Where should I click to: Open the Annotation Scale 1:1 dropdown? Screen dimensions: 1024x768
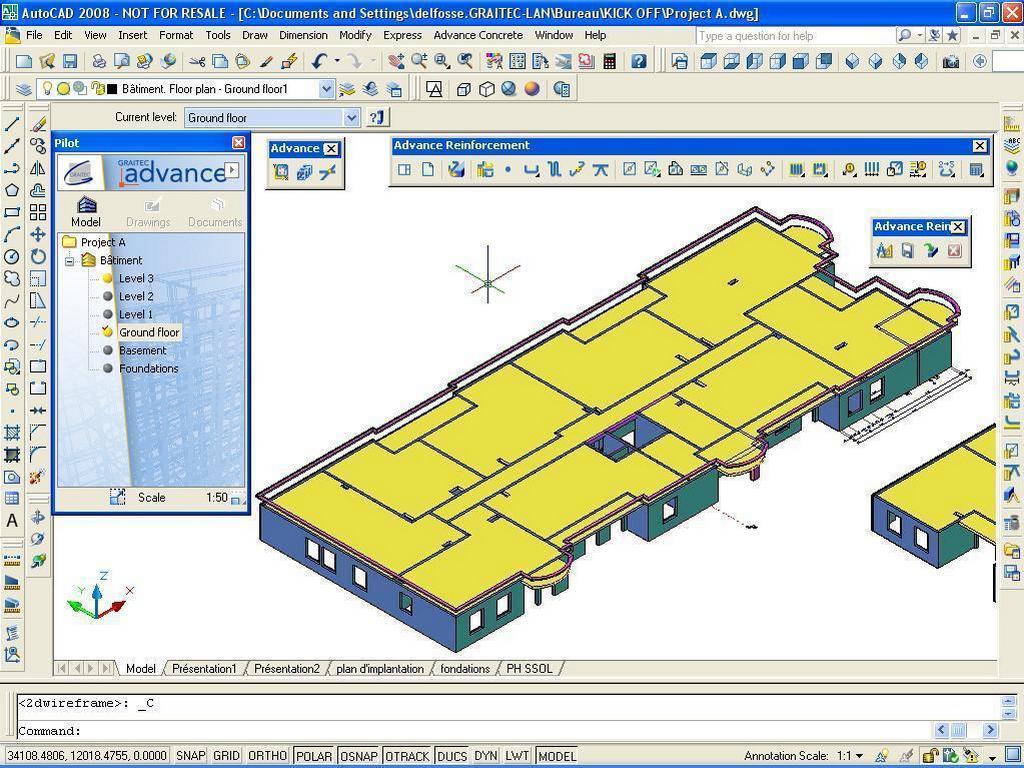pos(859,756)
